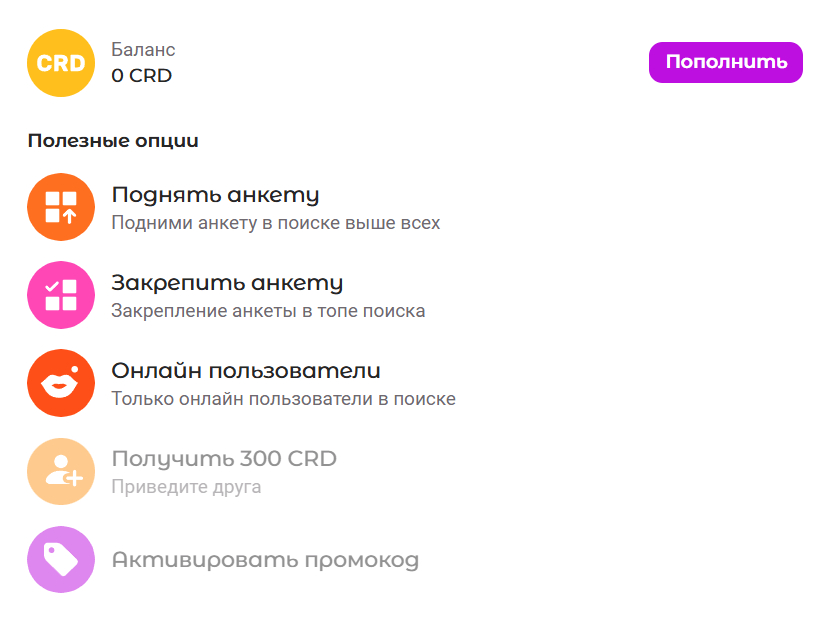Open the Поднять анкету option
The width and height of the screenshot is (814, 625).
pos(216,195)
